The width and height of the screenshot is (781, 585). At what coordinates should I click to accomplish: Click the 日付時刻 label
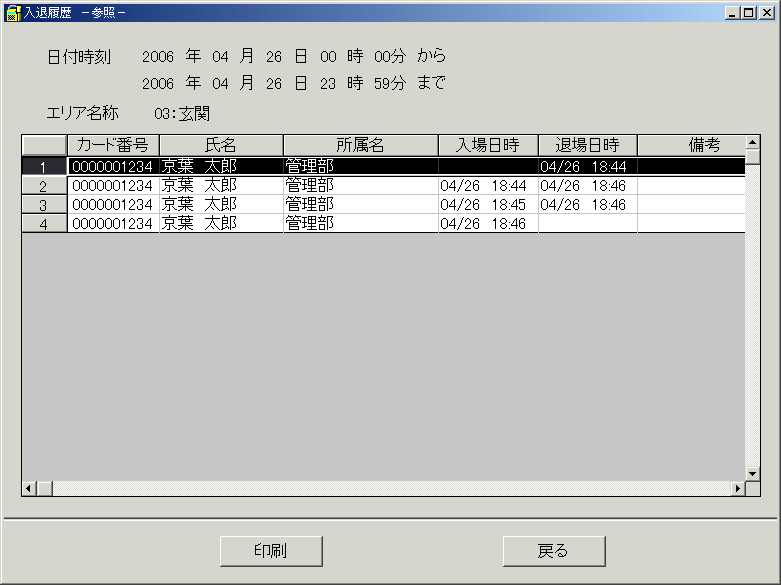point(79,57)
